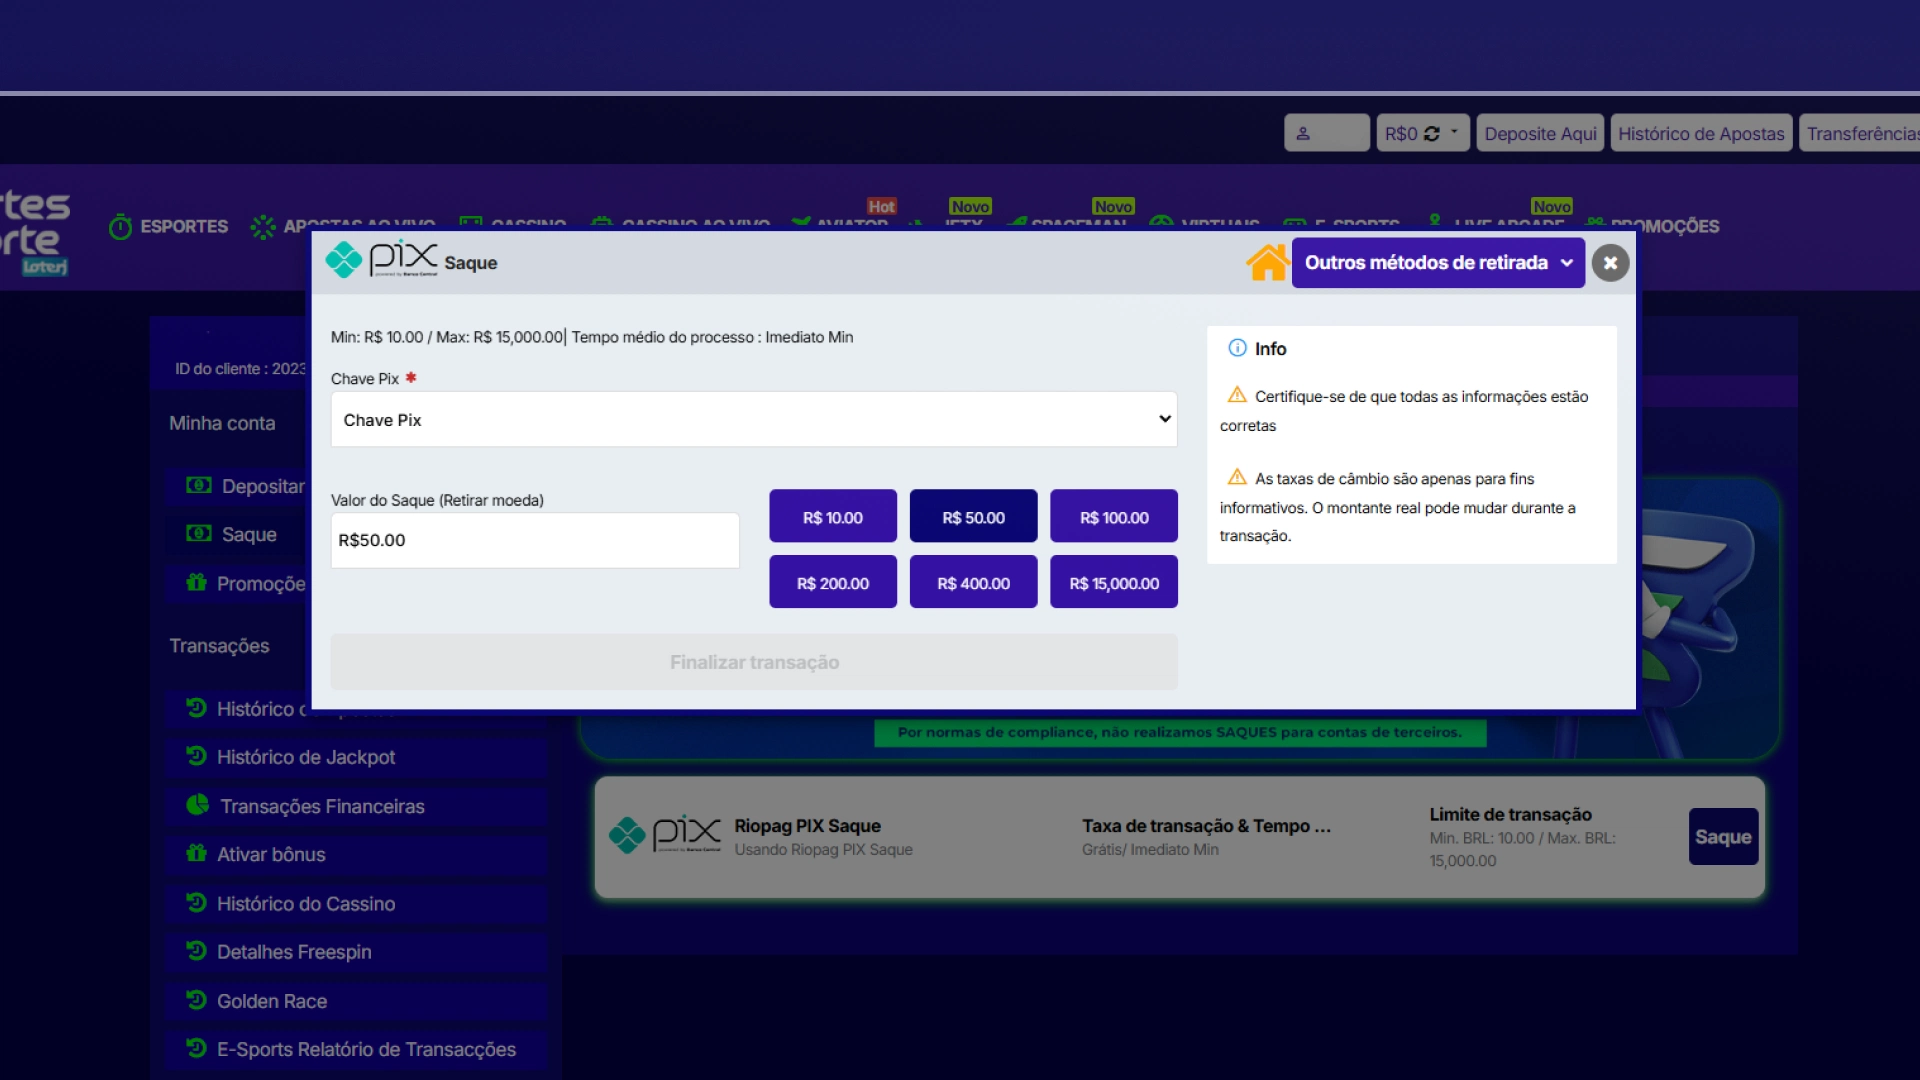This screenshot has height=1080, width=1920.
Task: Click the user profile icon button
Action: 1326,133
